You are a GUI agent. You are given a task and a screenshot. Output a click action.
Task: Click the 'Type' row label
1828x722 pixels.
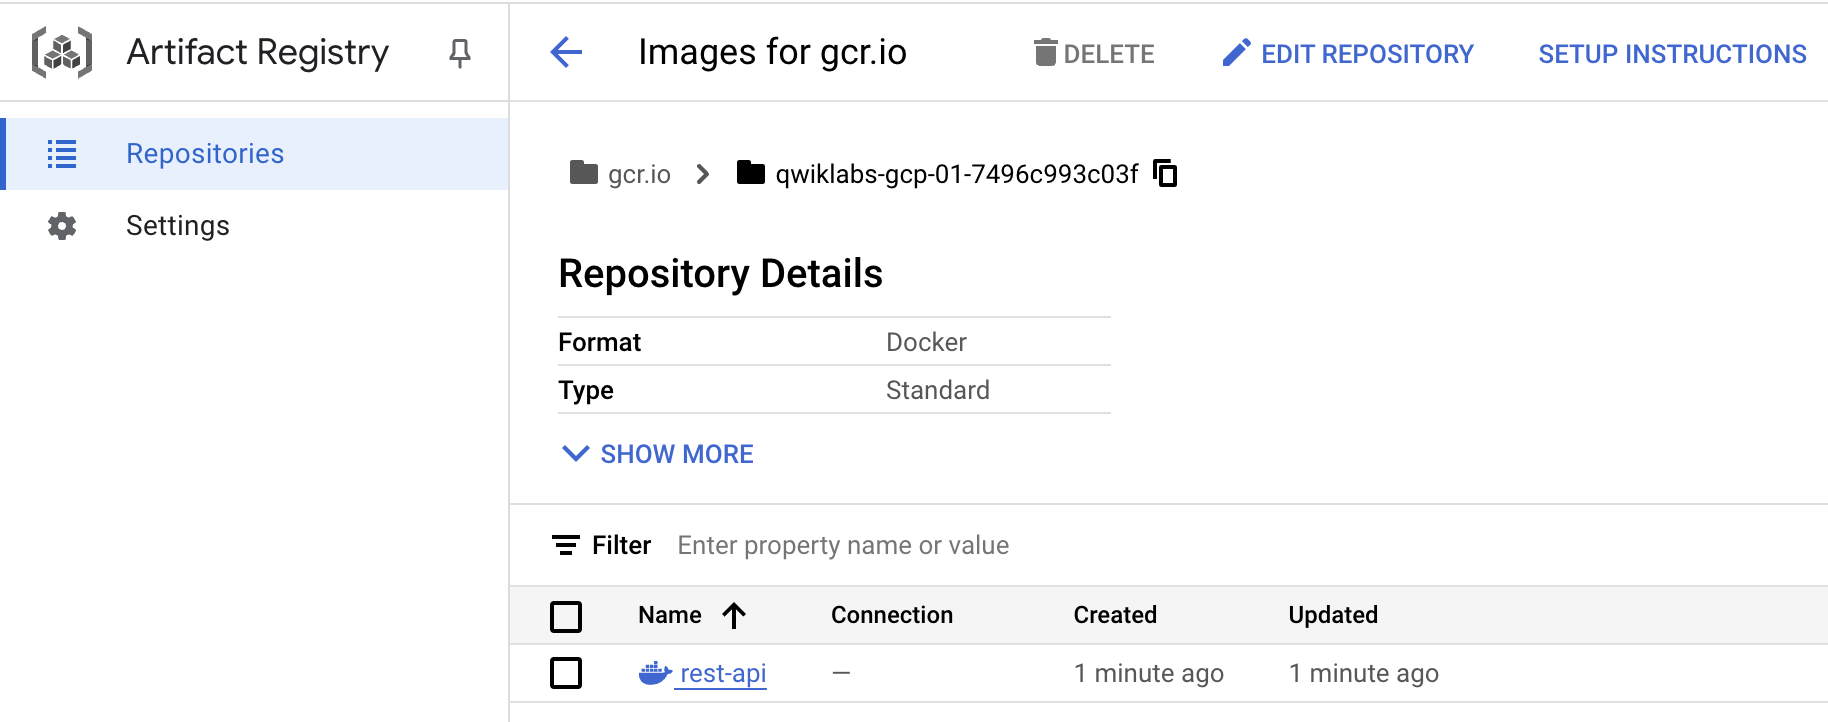pos(586,391)
